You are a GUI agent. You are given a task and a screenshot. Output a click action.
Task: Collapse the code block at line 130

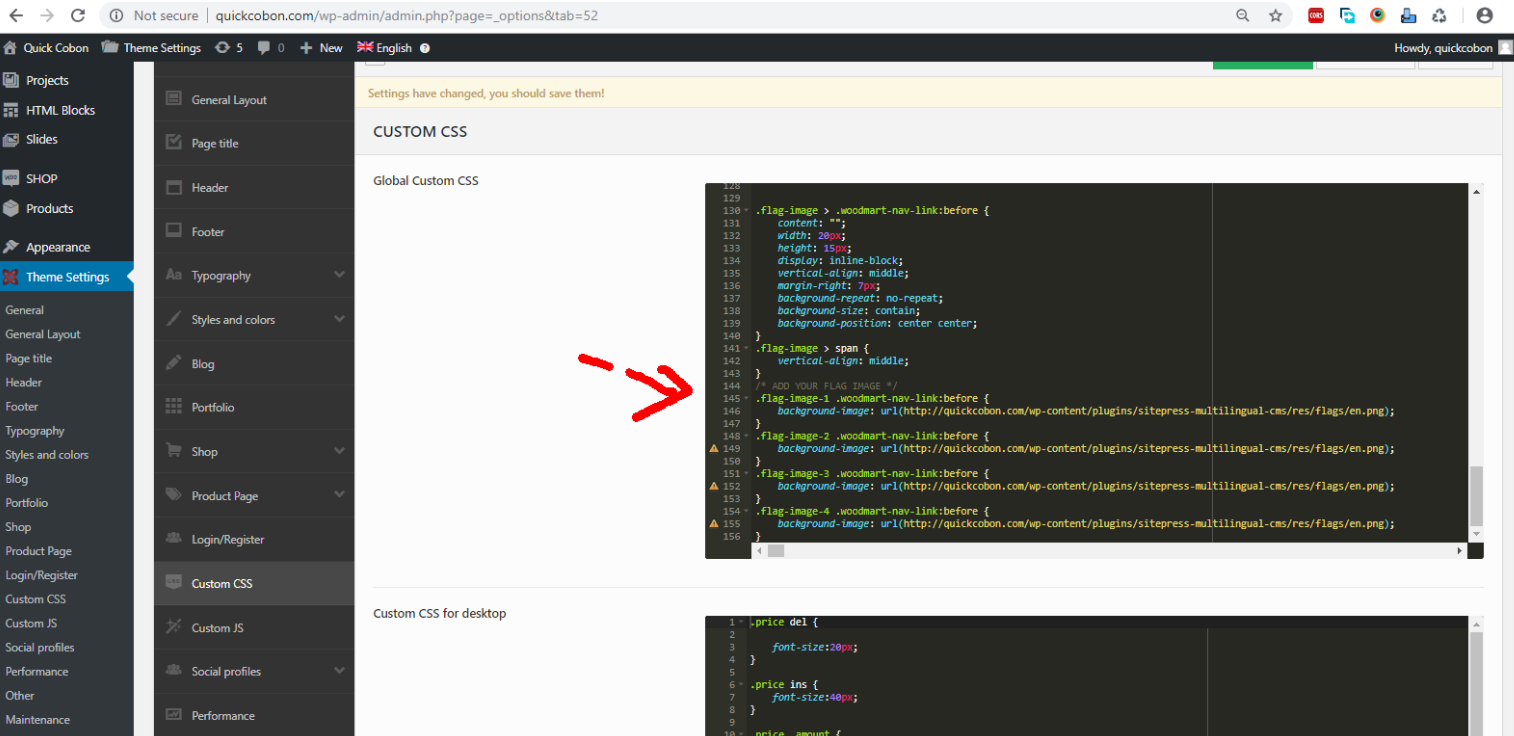(x=746, y=211)
